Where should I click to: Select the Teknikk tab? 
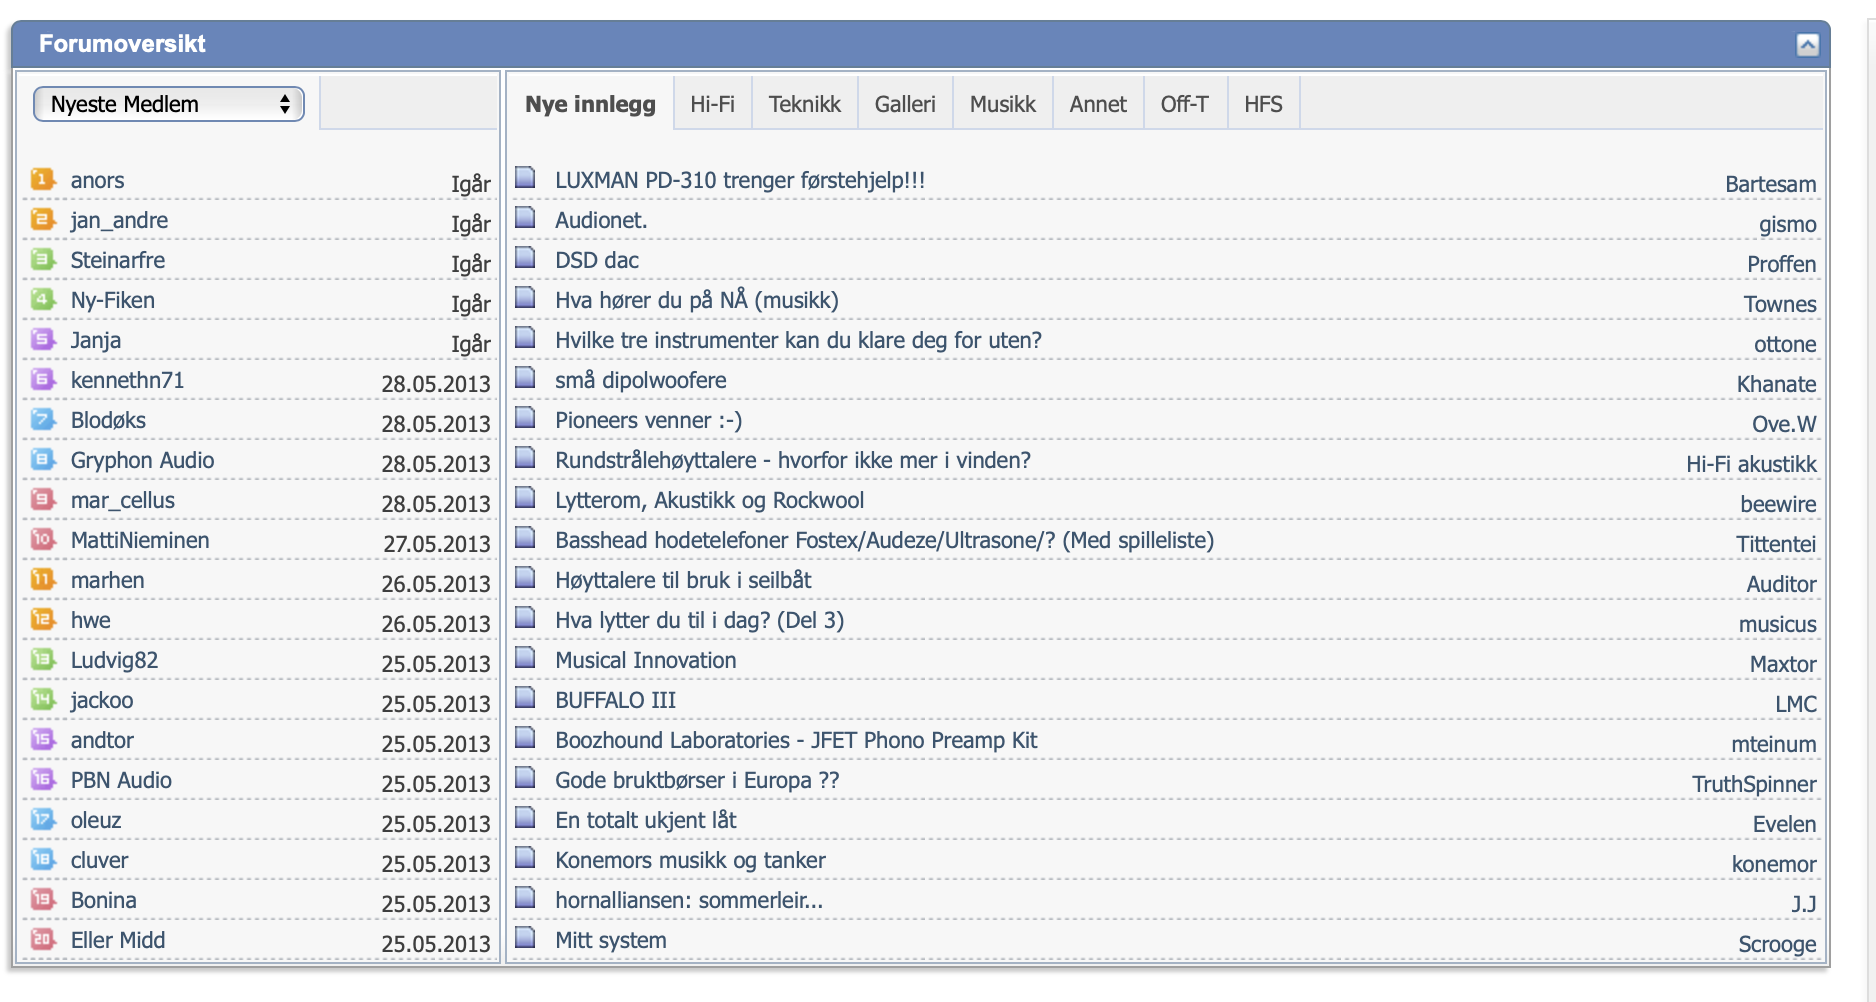(804, 104)
